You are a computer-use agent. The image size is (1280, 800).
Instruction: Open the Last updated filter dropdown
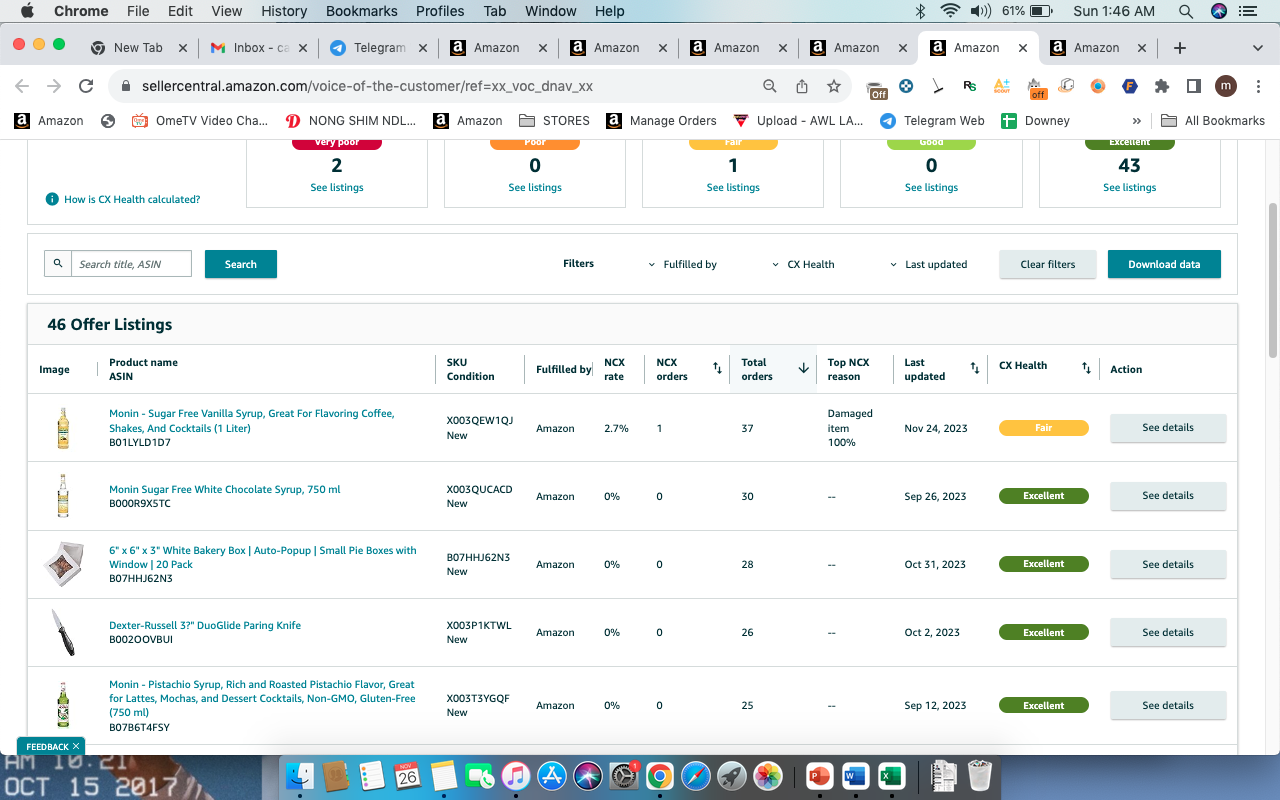(929, 265)
